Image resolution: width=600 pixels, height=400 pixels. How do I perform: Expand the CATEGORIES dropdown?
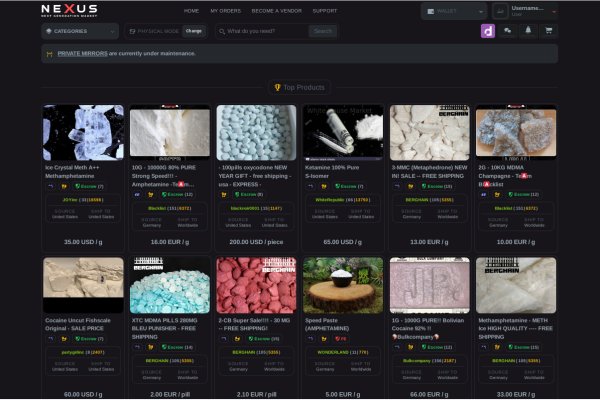(x=80, y=31)
